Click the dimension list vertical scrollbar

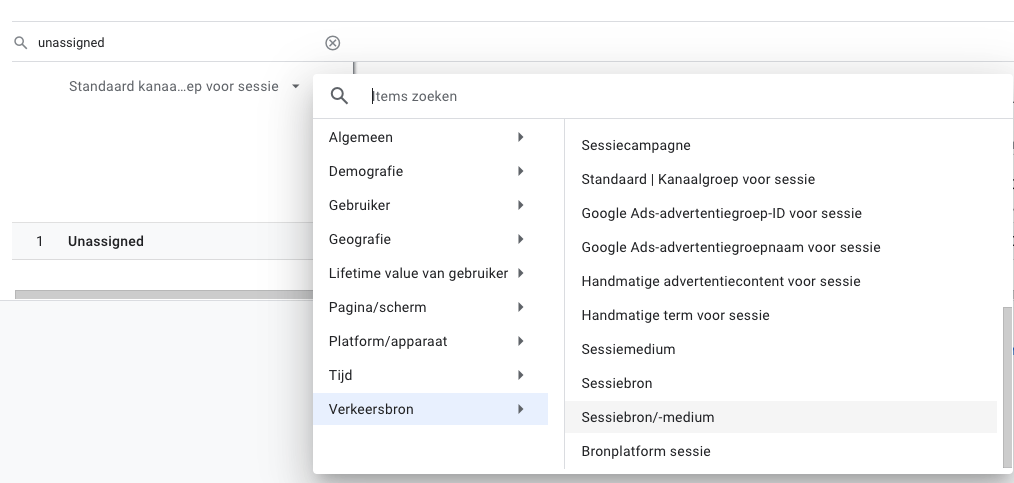pyautogui.click(x=1007, y=385)
